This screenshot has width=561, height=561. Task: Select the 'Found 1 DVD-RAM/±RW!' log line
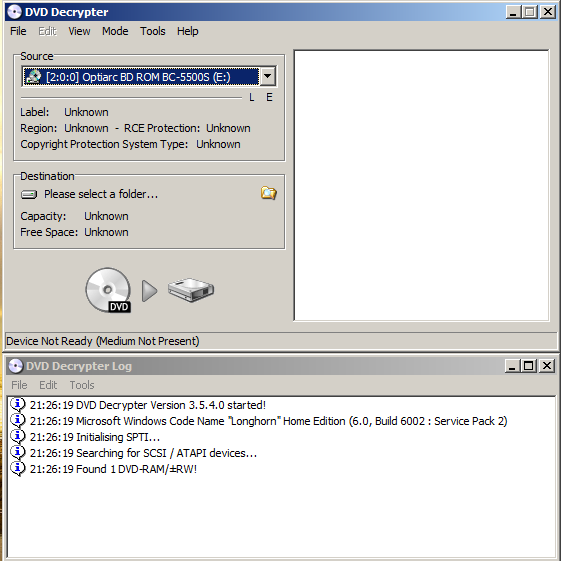[x=113, y=469]
